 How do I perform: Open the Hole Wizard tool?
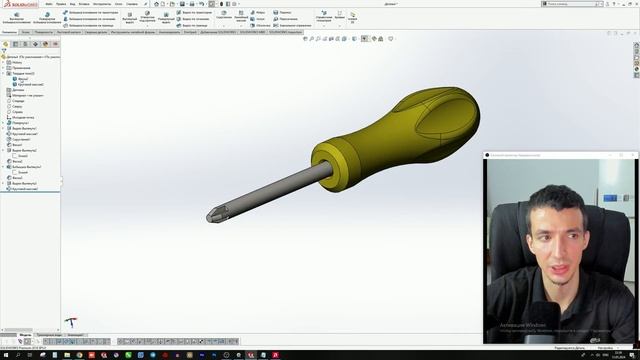(x=147, y=16)
